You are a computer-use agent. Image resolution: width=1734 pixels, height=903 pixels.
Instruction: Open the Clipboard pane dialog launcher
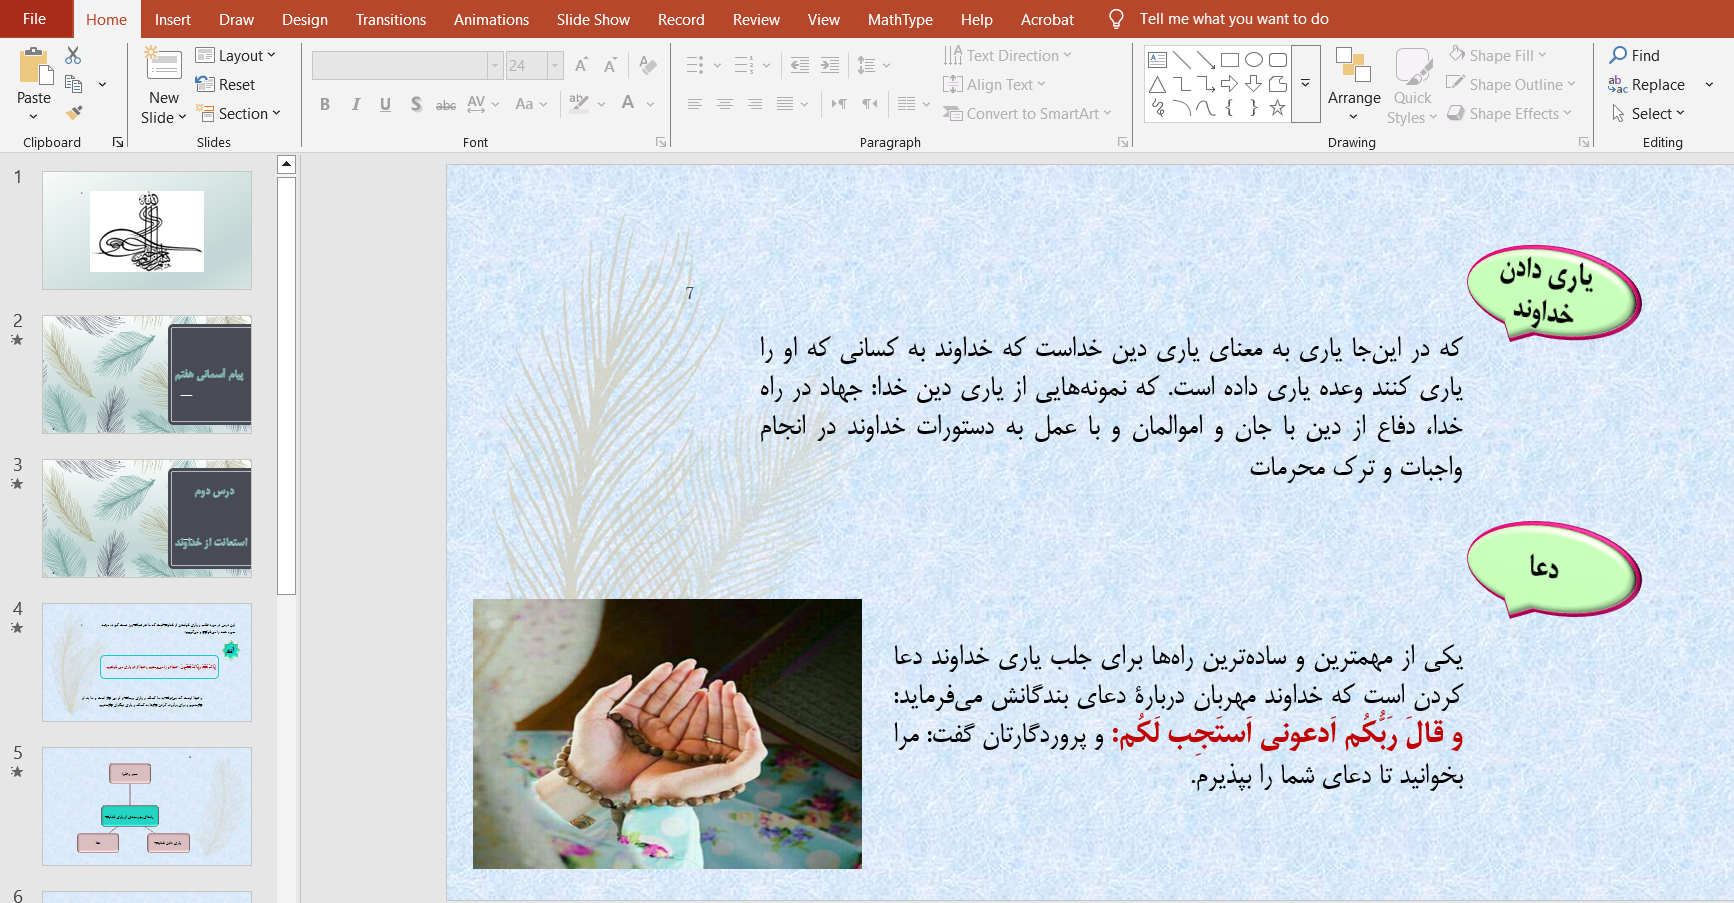click(x=118, y=143)
